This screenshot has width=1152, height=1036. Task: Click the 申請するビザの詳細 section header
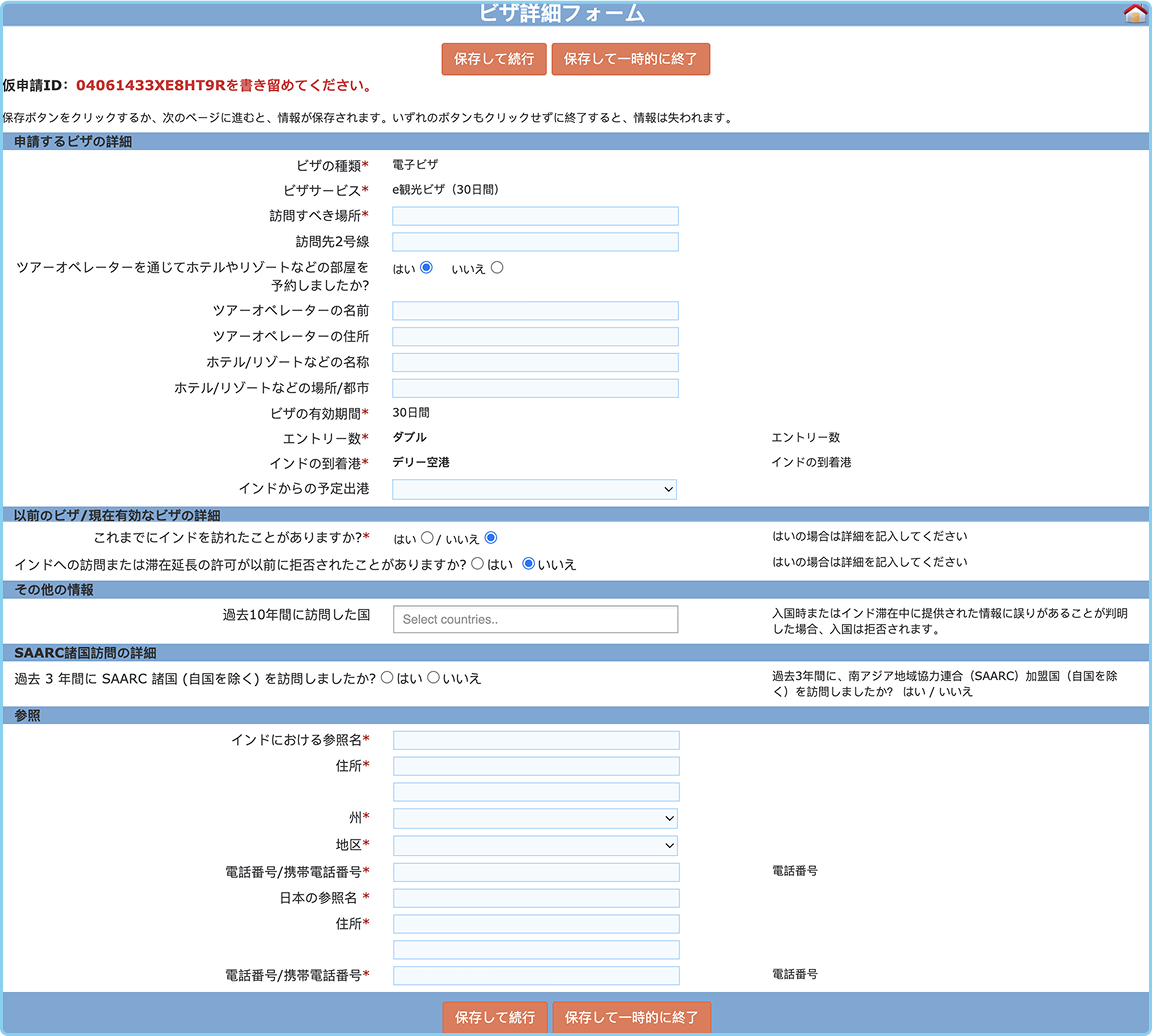[x=576, y=141]
